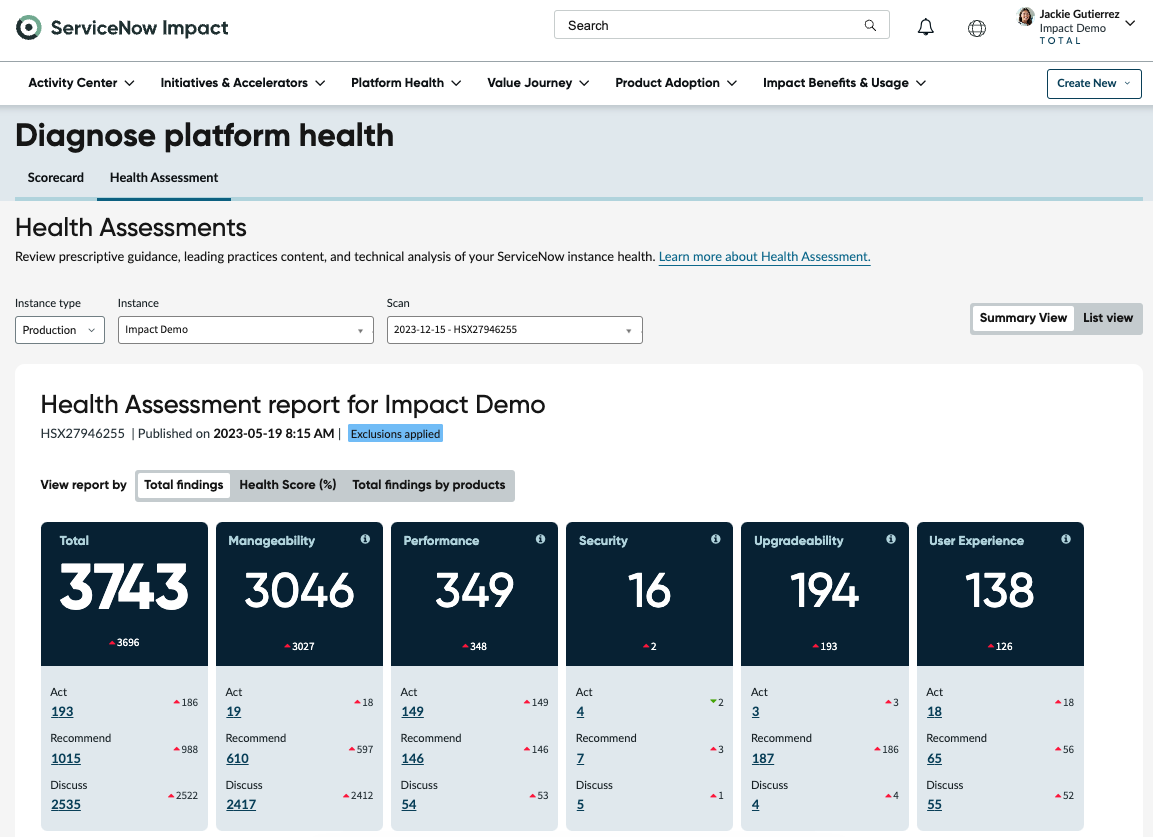This screenshot has width=1153, height=837.
Task: Click the Manageability 3046 count
Action: [299, 590]
